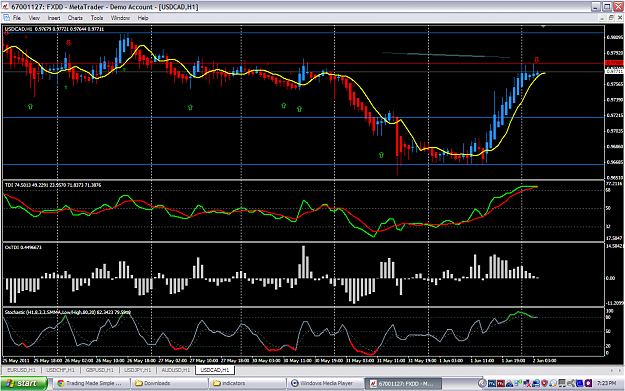The image size is (625, 391).
Task: Click the FXDD MetaTrader taskbar button
Action: tap(403, 383)
